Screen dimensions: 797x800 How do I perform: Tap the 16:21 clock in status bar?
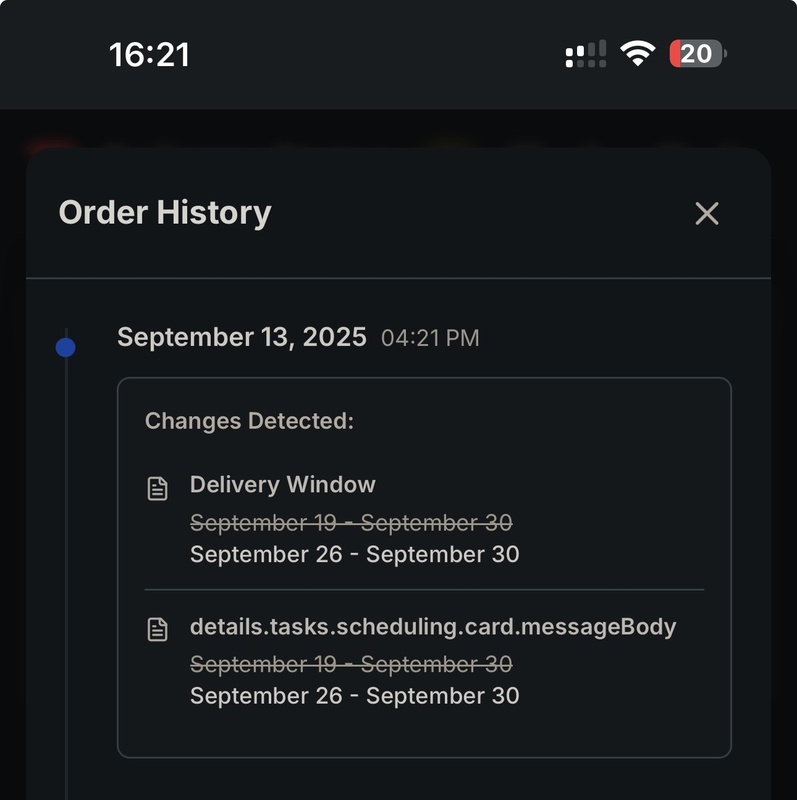point(149,55)
